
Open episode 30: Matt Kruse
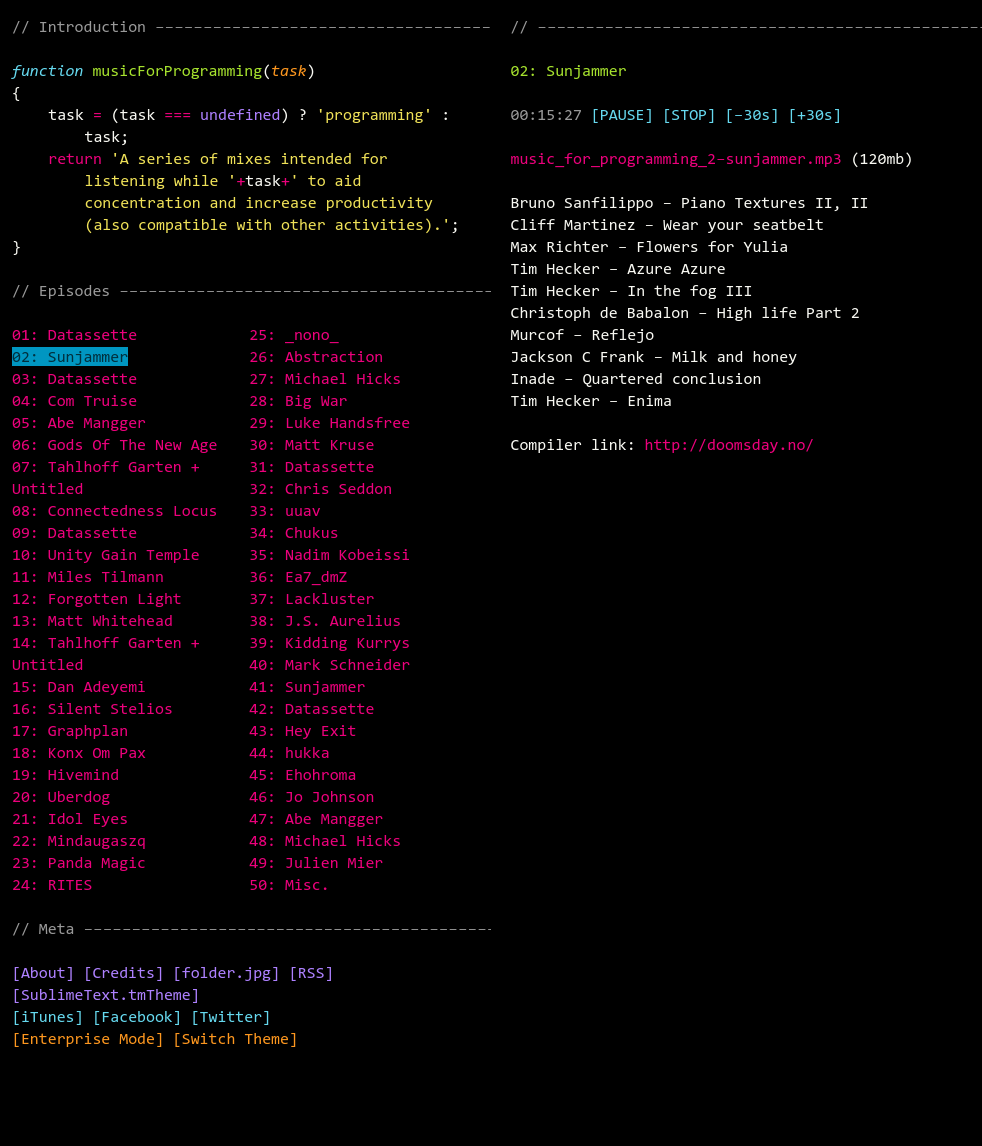(312, 445)
